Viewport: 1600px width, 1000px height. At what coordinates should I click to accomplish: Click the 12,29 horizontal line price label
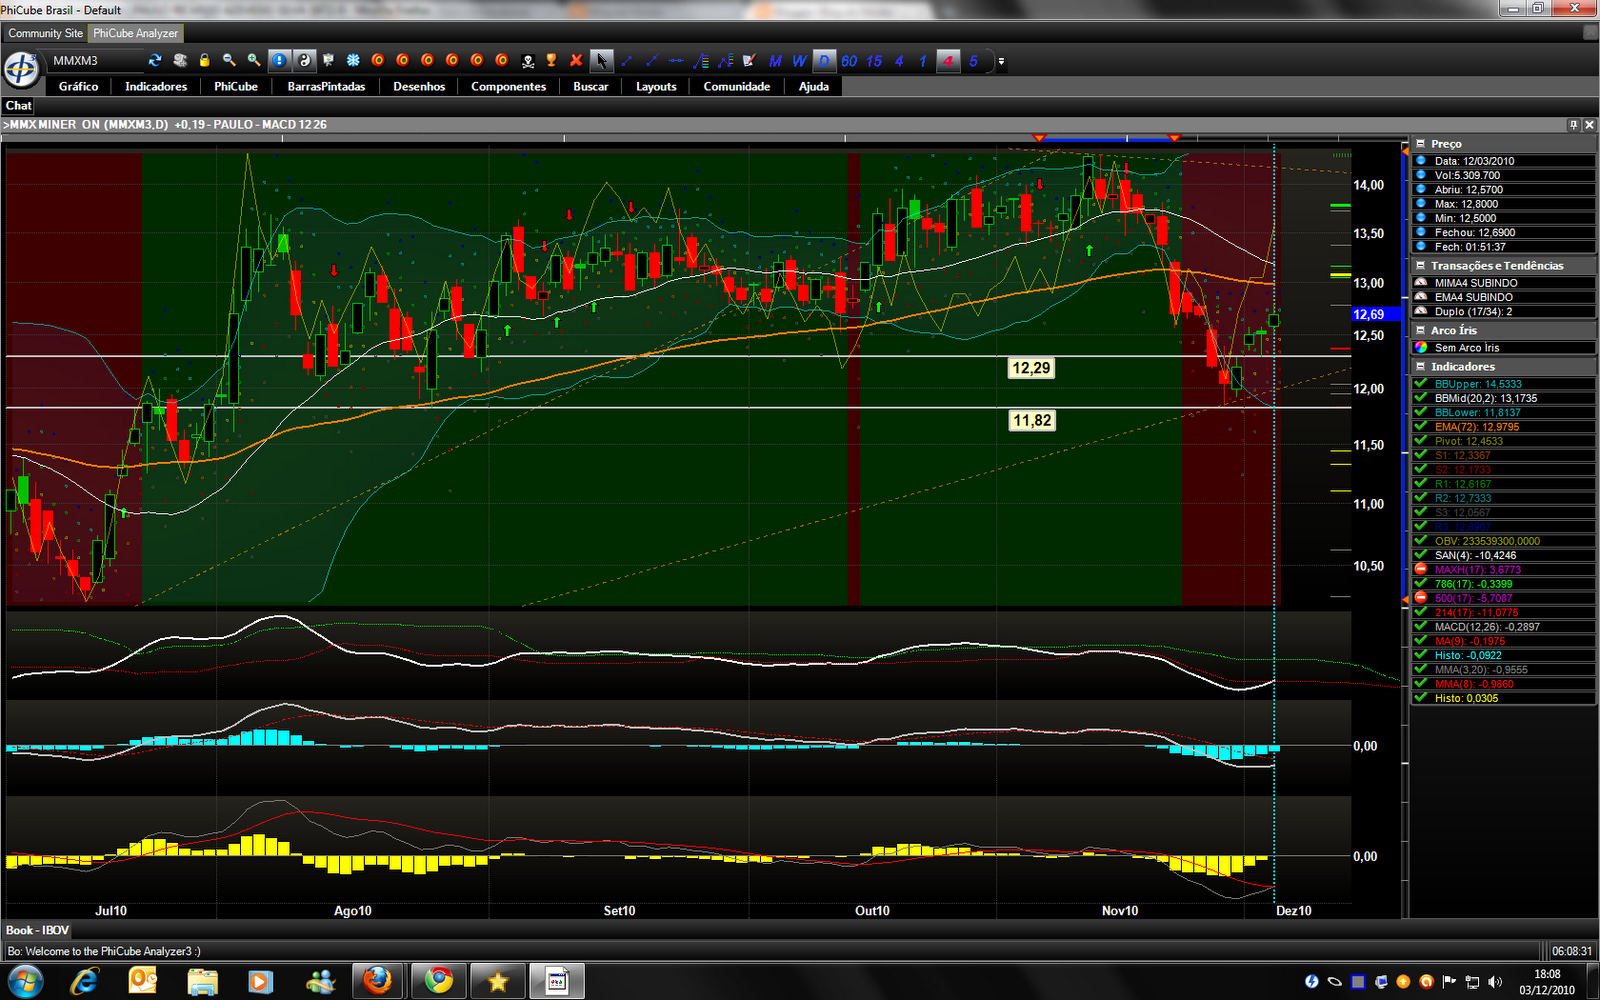(1031, 368)
